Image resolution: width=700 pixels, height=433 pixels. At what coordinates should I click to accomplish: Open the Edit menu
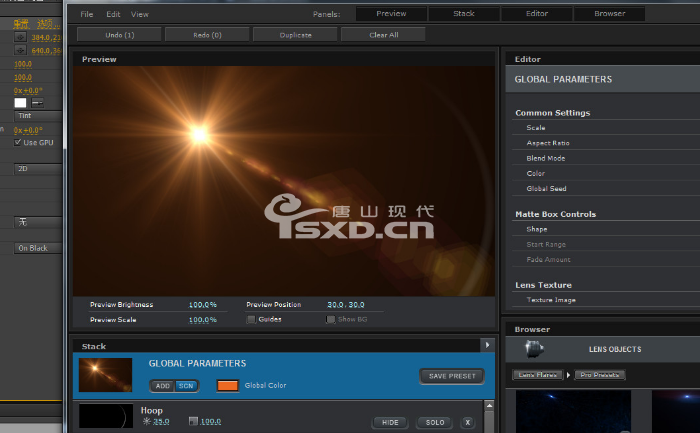pos(113,14)
